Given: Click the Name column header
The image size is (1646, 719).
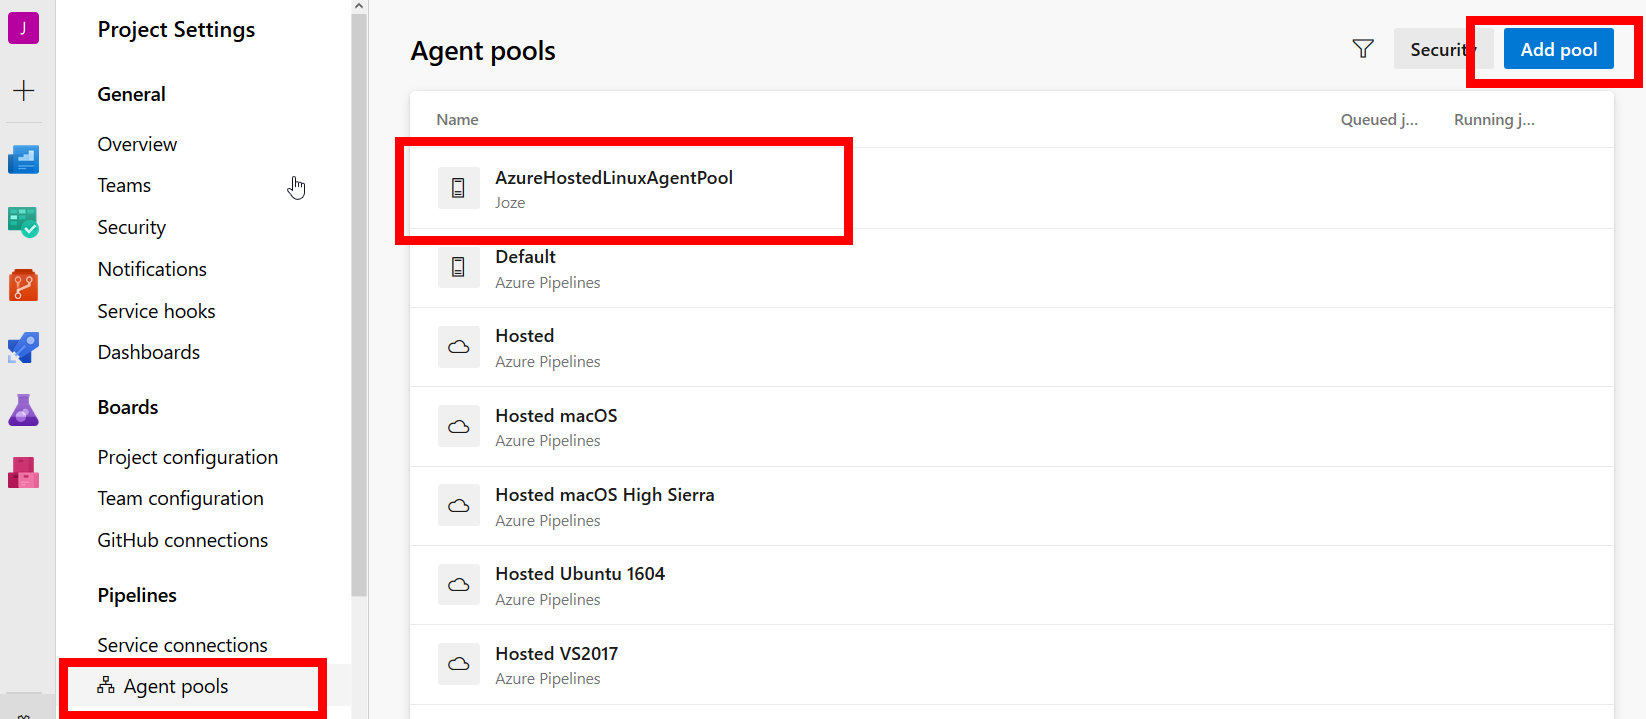Looking at the screenshot, I should [x=457, y=119].
